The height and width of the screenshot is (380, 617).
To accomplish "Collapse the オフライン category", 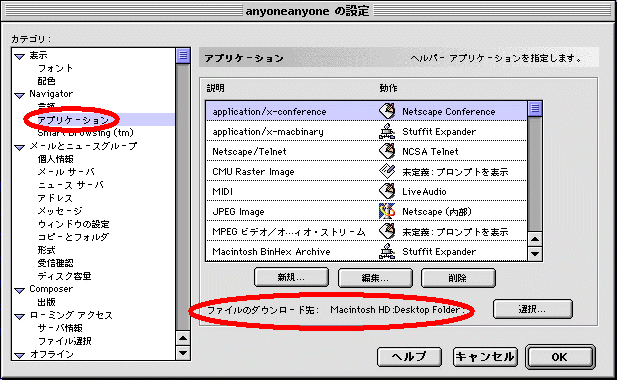I will coord(20,355).
